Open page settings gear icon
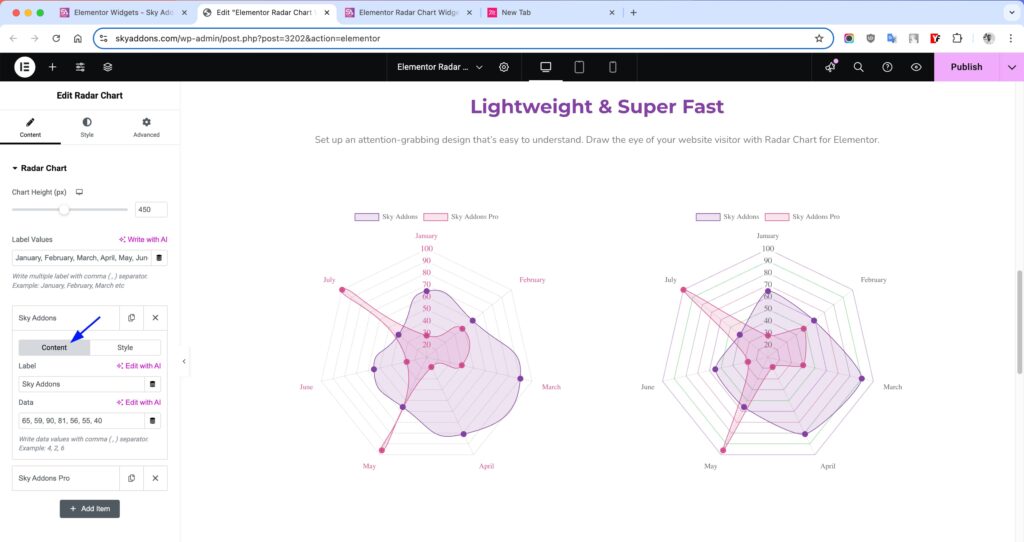 coord(504,67)
